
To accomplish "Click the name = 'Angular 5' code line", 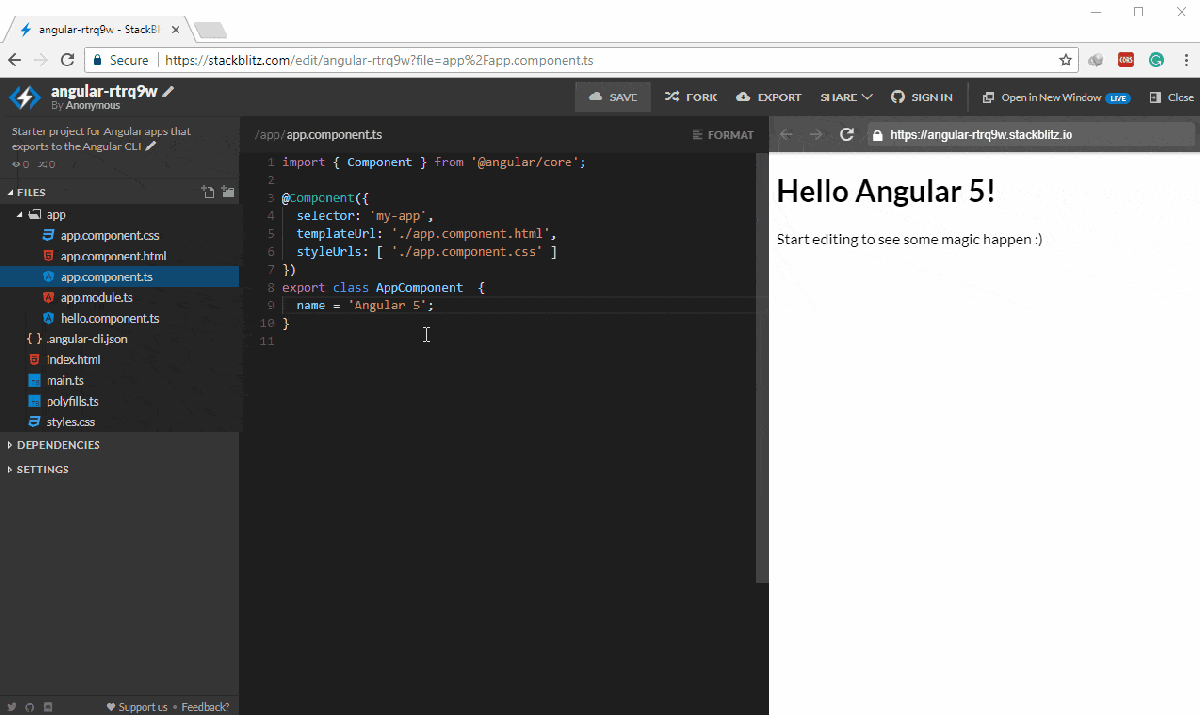I will point(366,305).
